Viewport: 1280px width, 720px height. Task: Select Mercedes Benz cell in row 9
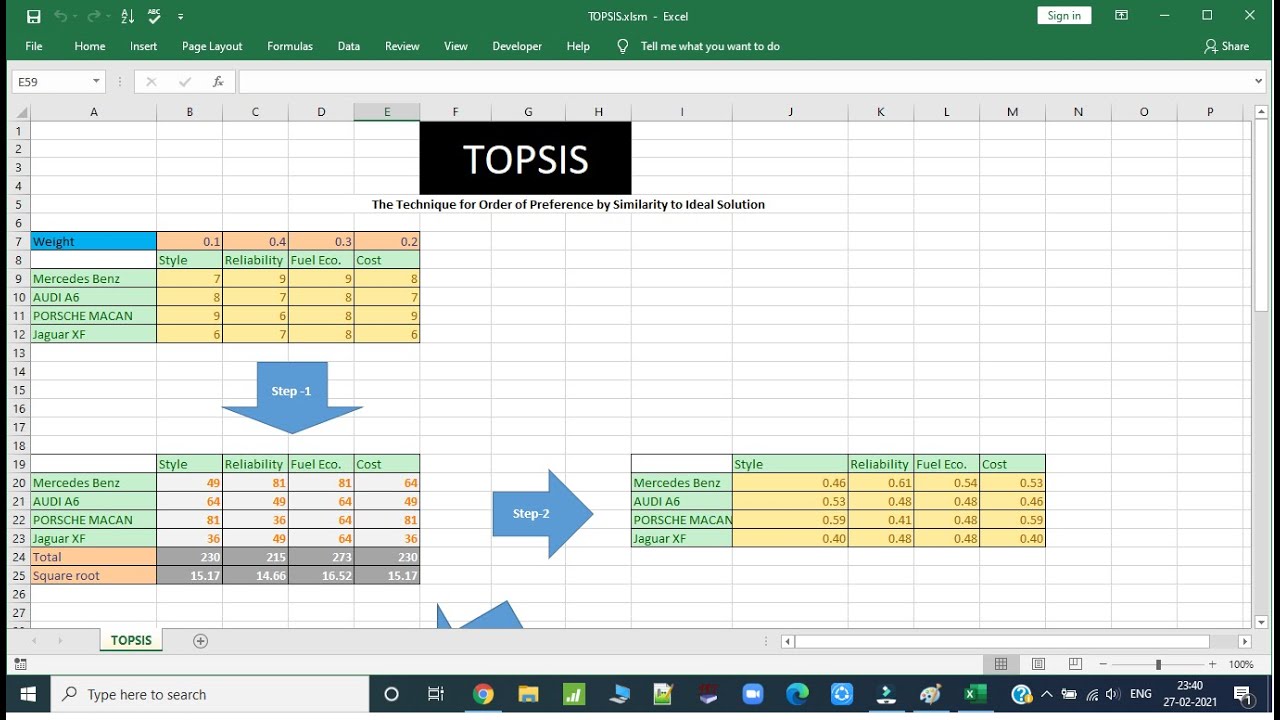94,278
